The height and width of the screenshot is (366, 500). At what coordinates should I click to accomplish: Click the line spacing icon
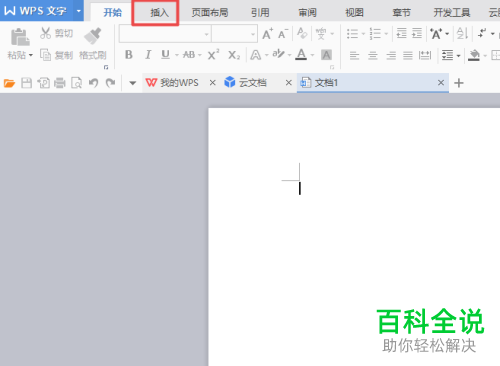click(447, 55)
